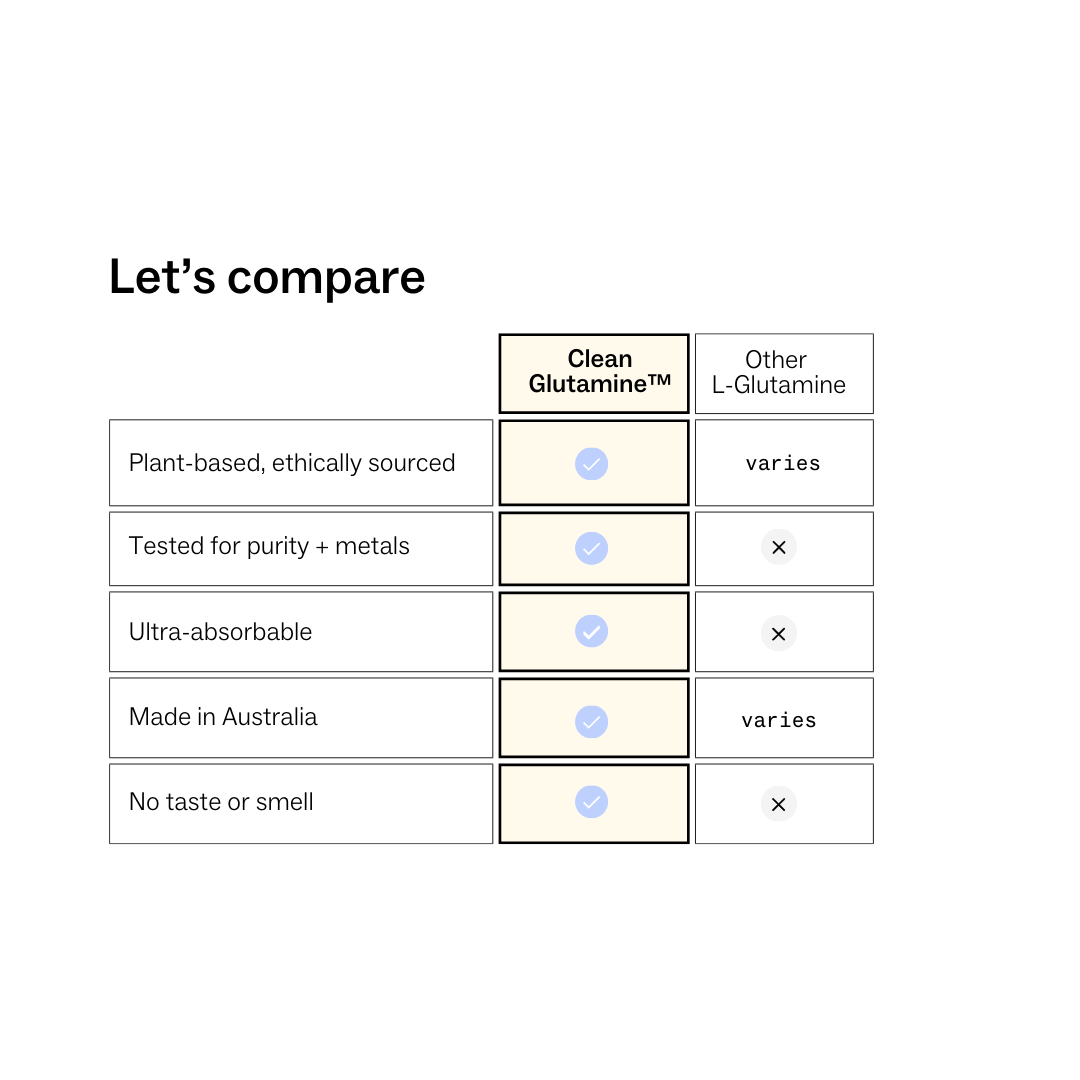The image size is (1080, 1080).
Task: Select the Other L-Glutamine column header
Action: [x=784, y=373]
